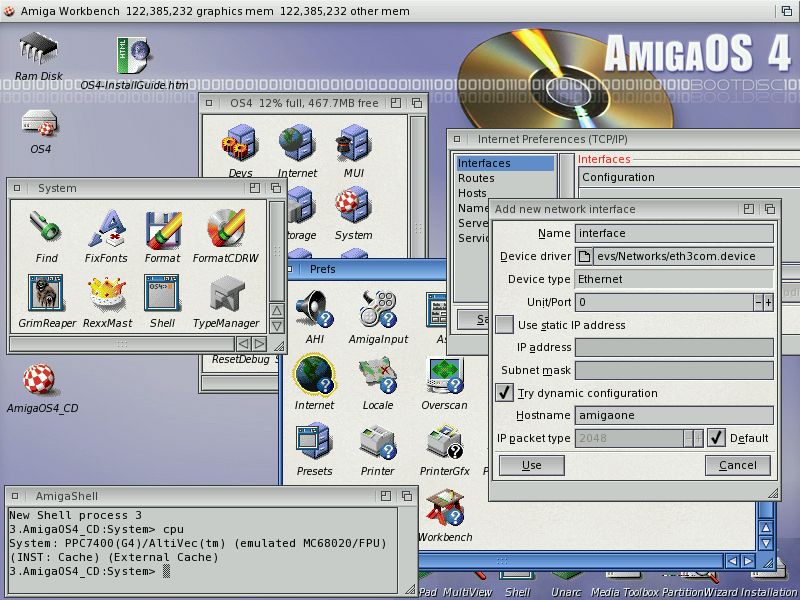Select Interfaces in Internet Preferences list
The width and height of the screenshot is (800, 600).
click(x=504, y=163)
